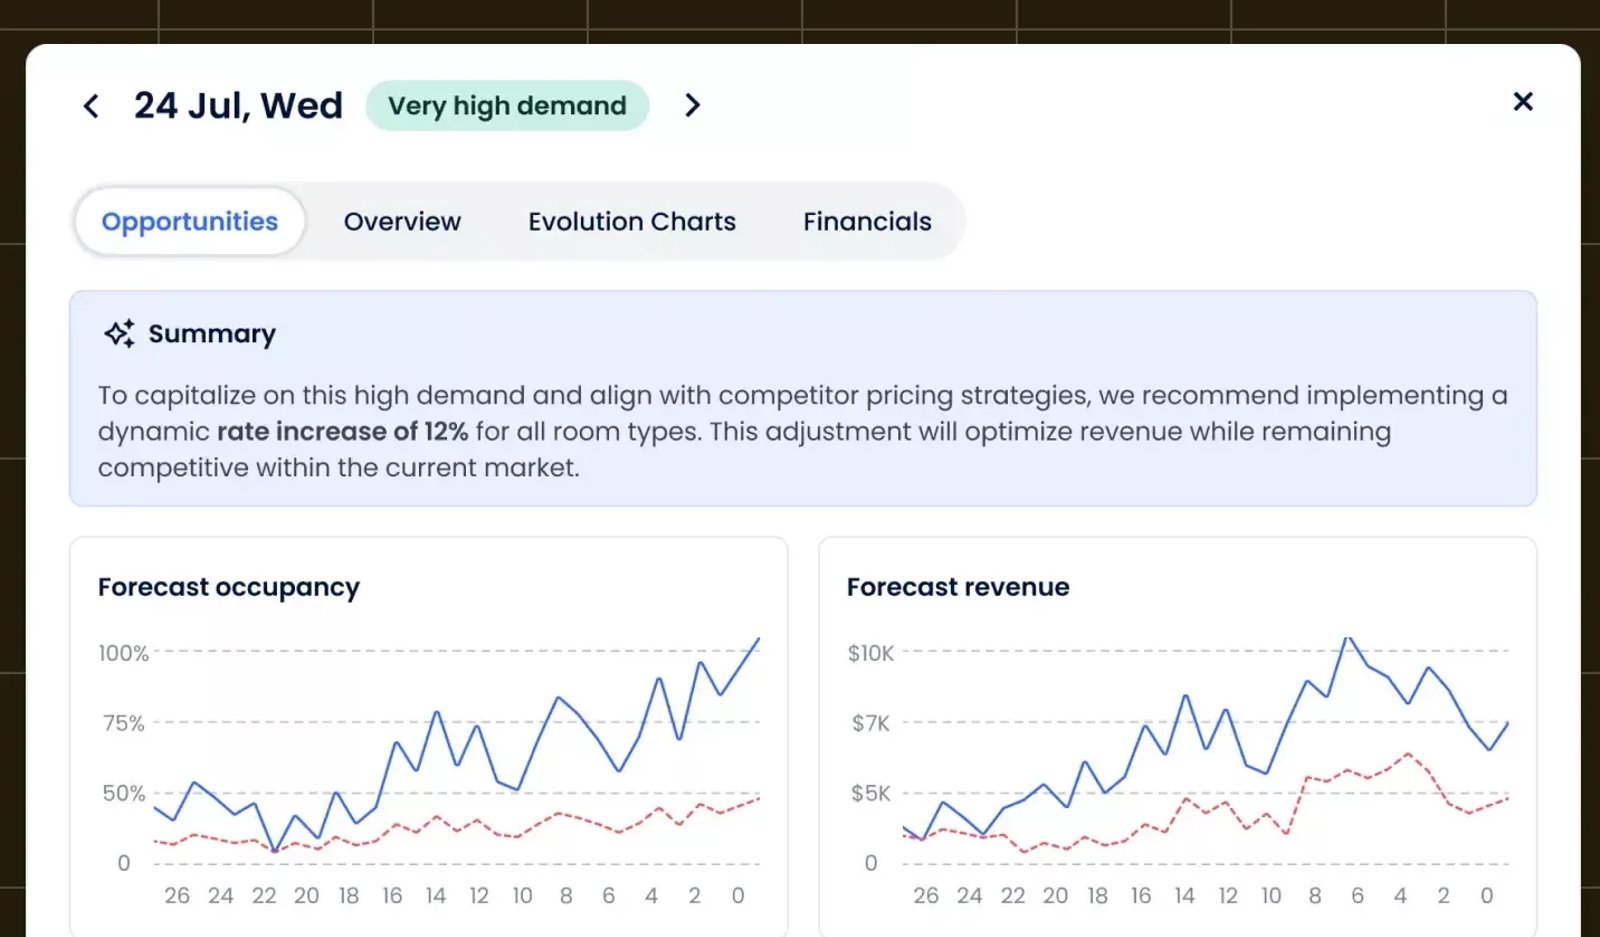Click the $5K label on revenue chart
Screen dimensions: 1600x937
(871, 793)
